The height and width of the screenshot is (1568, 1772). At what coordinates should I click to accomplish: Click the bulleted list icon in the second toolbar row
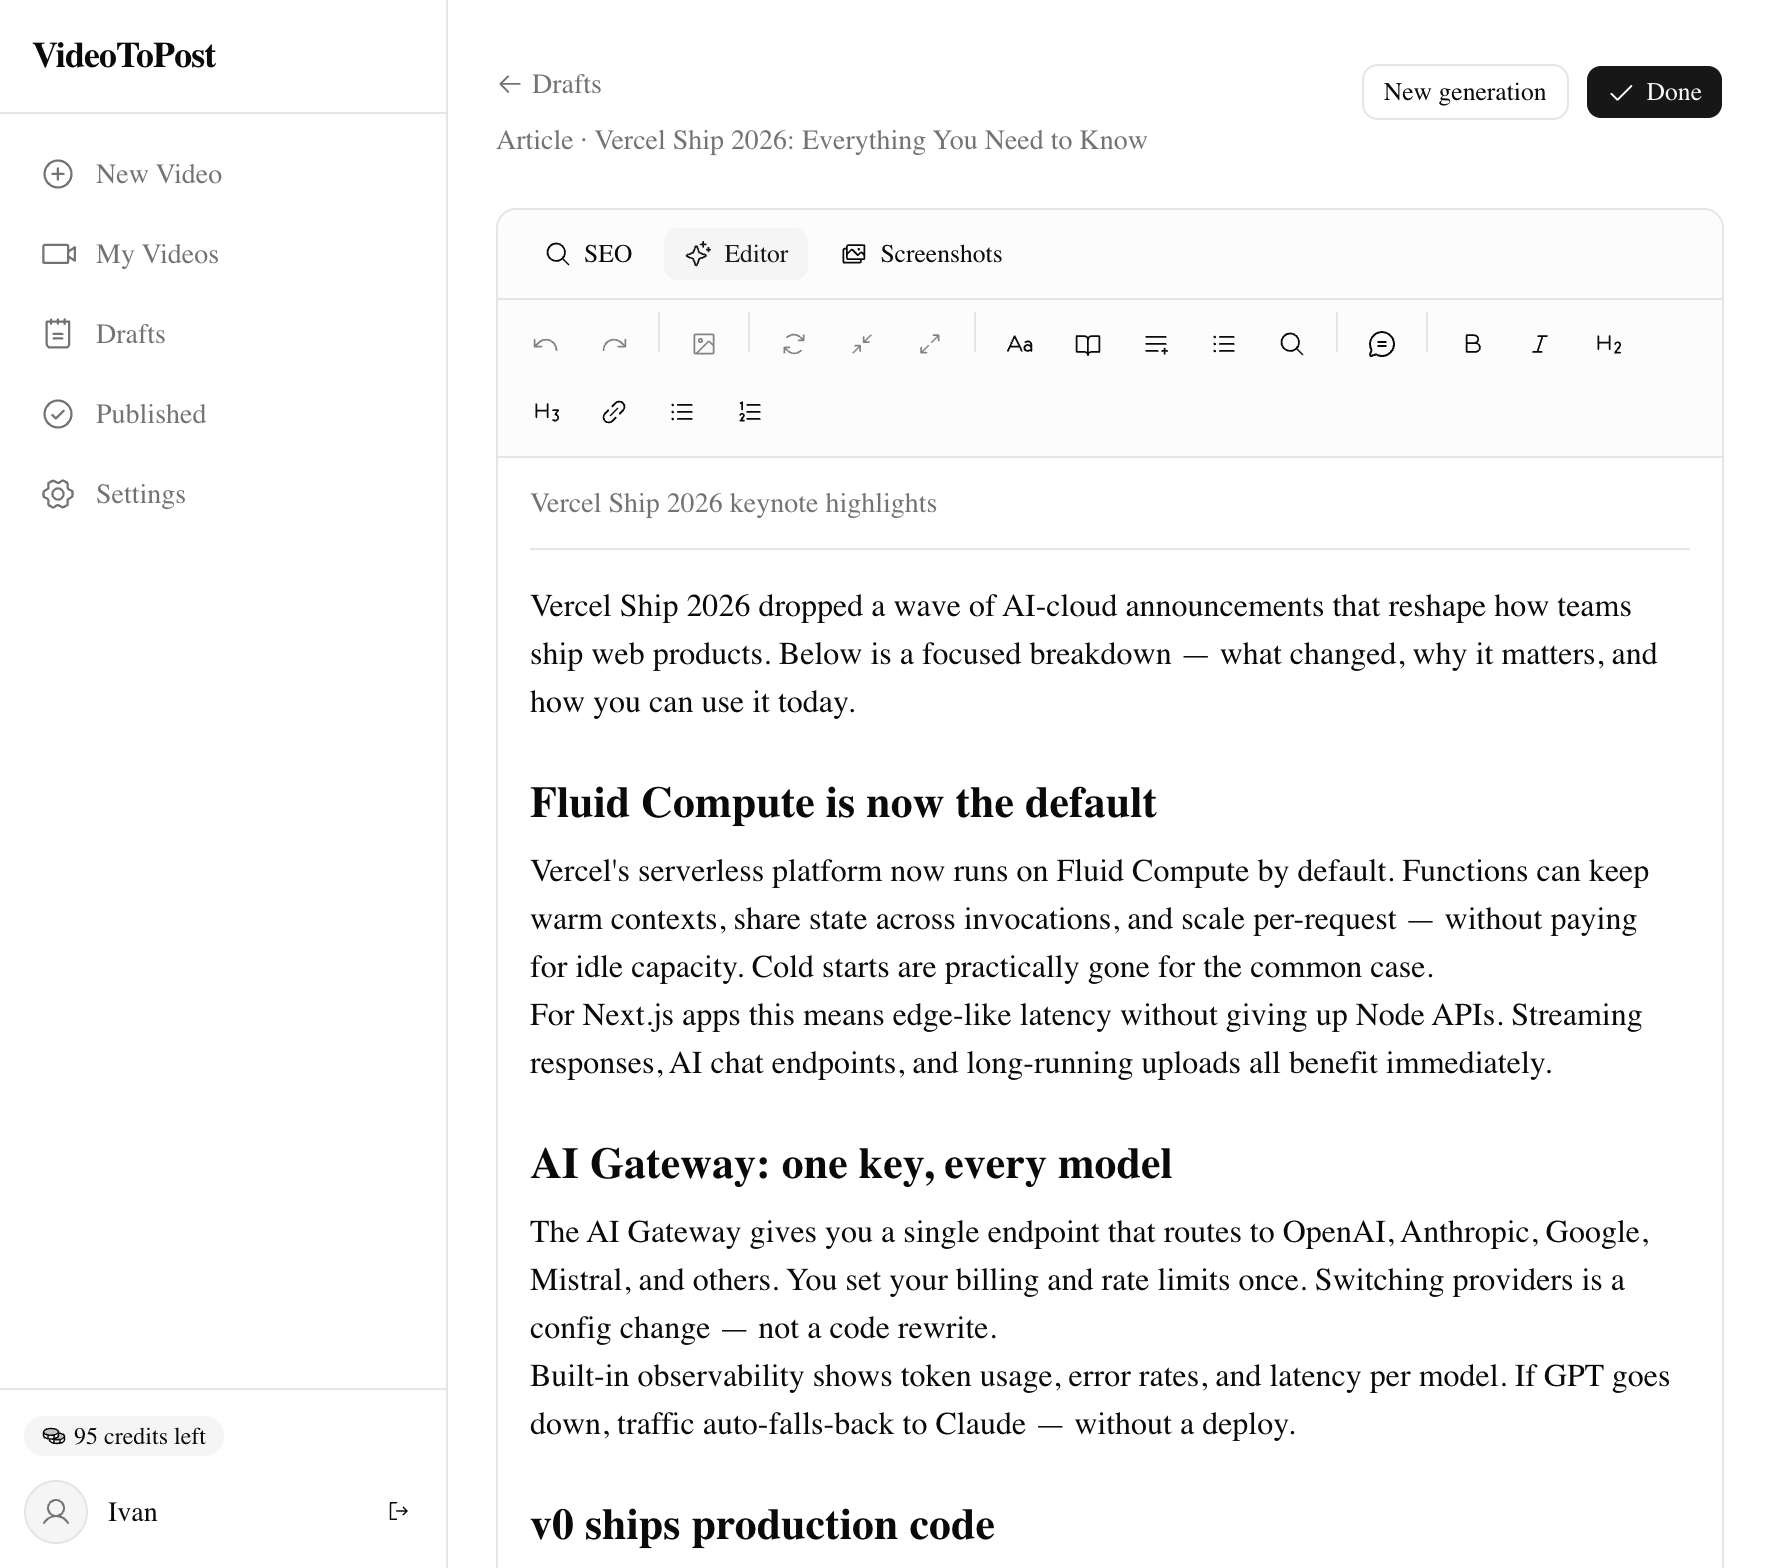click(x=682, y=412)
